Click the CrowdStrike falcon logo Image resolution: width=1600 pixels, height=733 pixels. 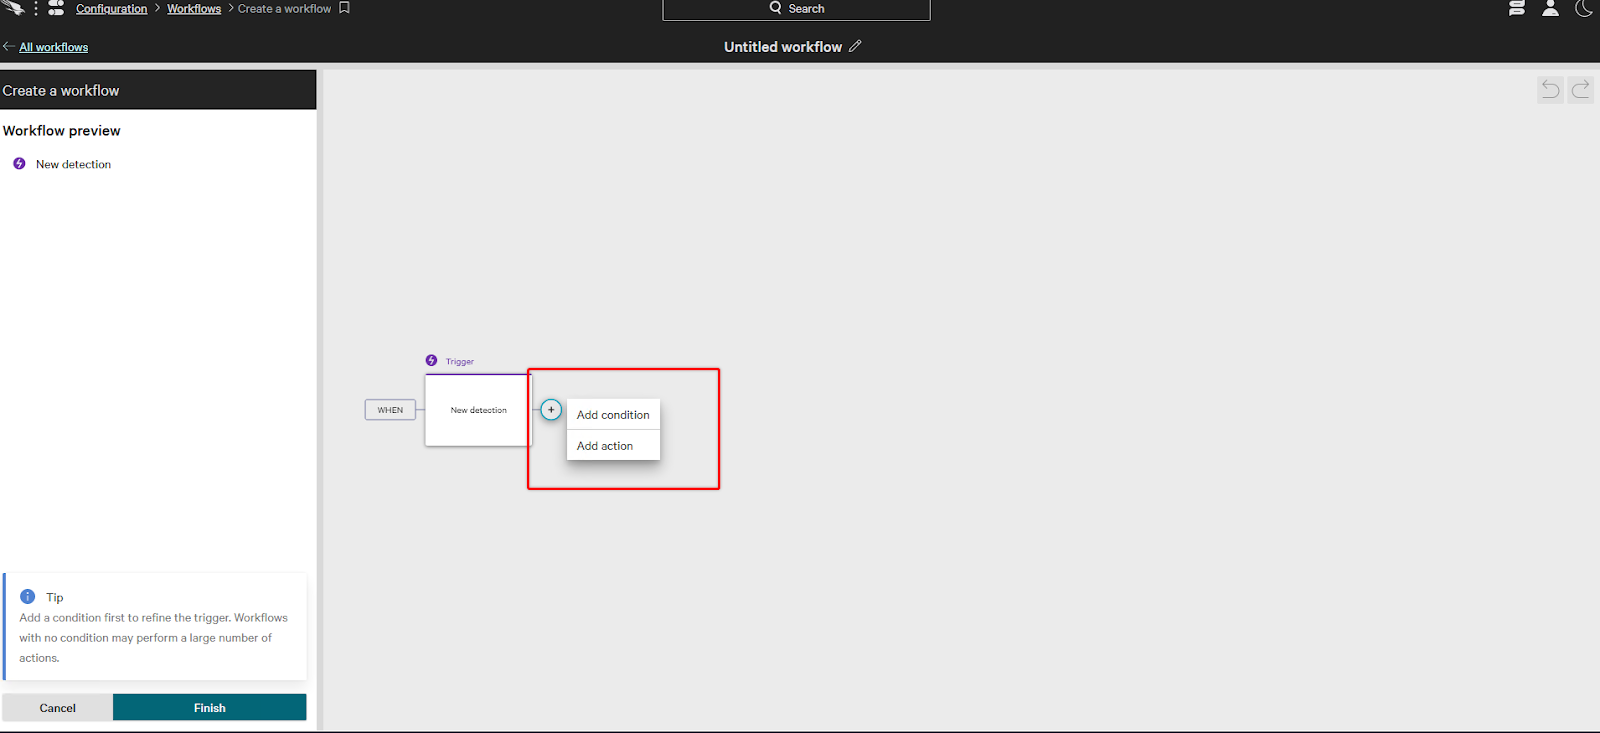tap(12, 8)
